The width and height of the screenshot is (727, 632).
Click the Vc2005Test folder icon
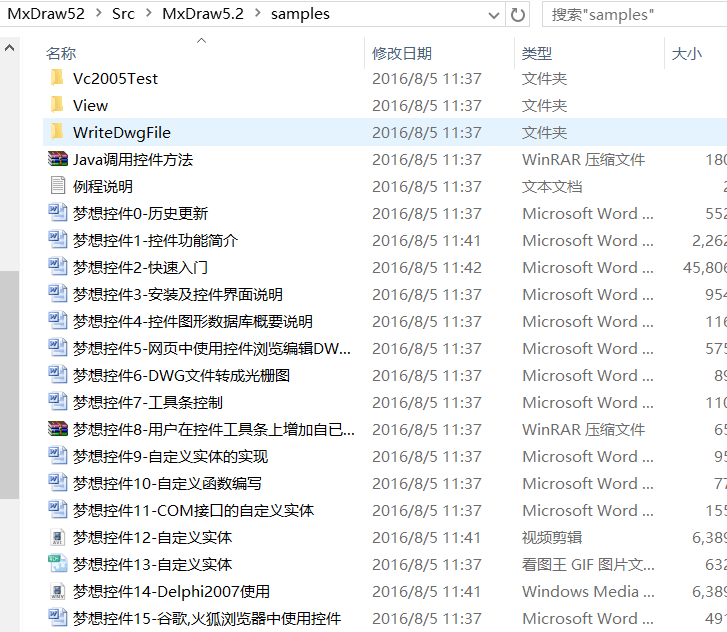(x=57, y=78)
